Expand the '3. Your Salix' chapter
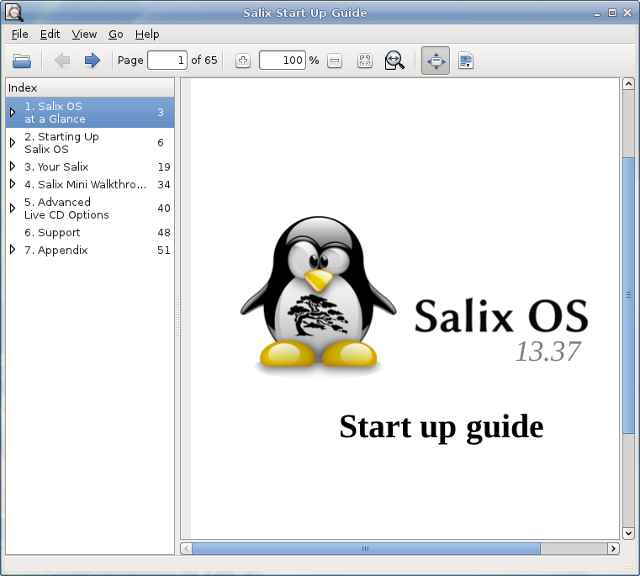 (x=13, y=167)
